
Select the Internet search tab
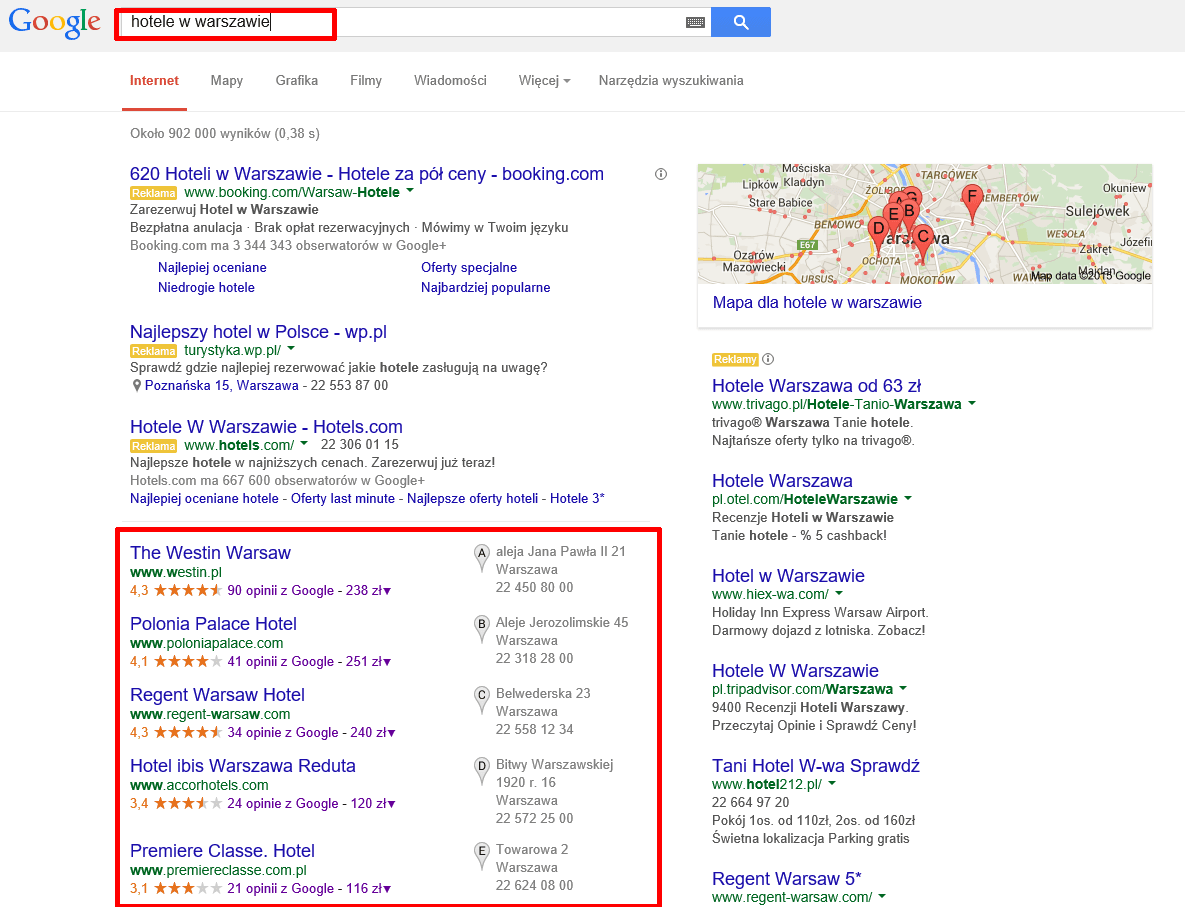coord(154,81)
